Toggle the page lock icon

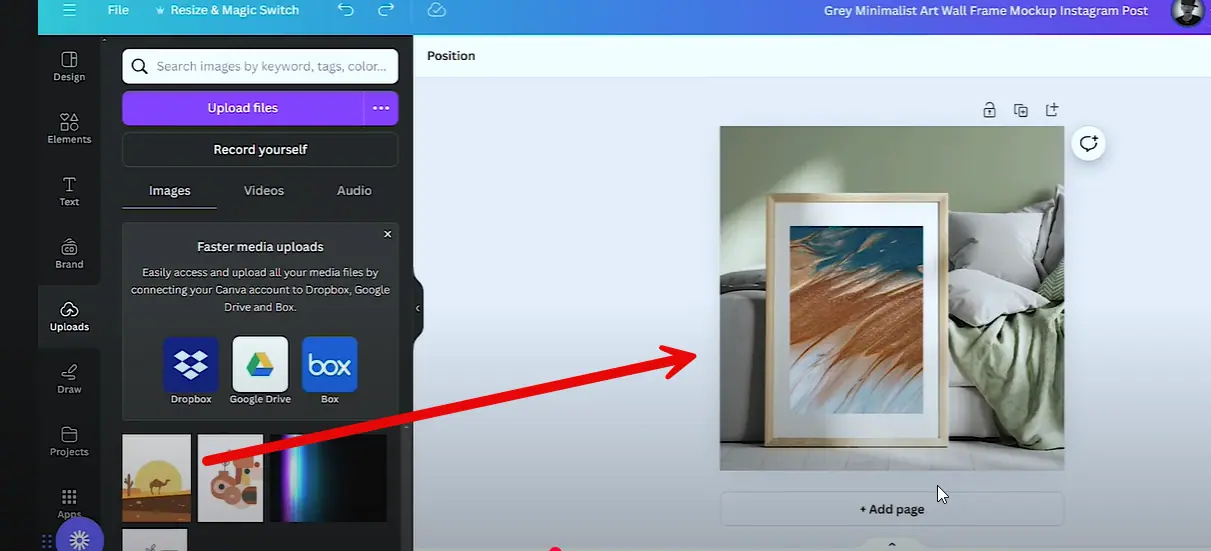point(989,110)
